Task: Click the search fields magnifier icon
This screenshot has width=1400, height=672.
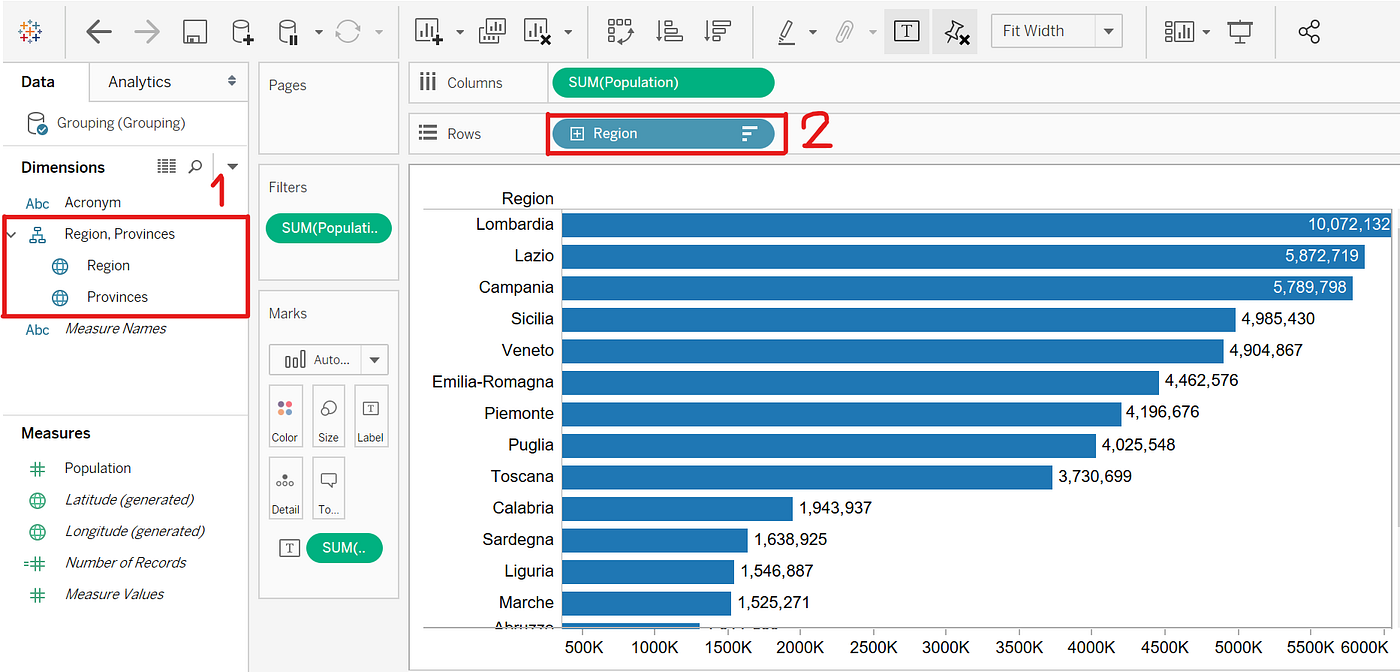Action: pyautogui.click(x=196, y=167)
